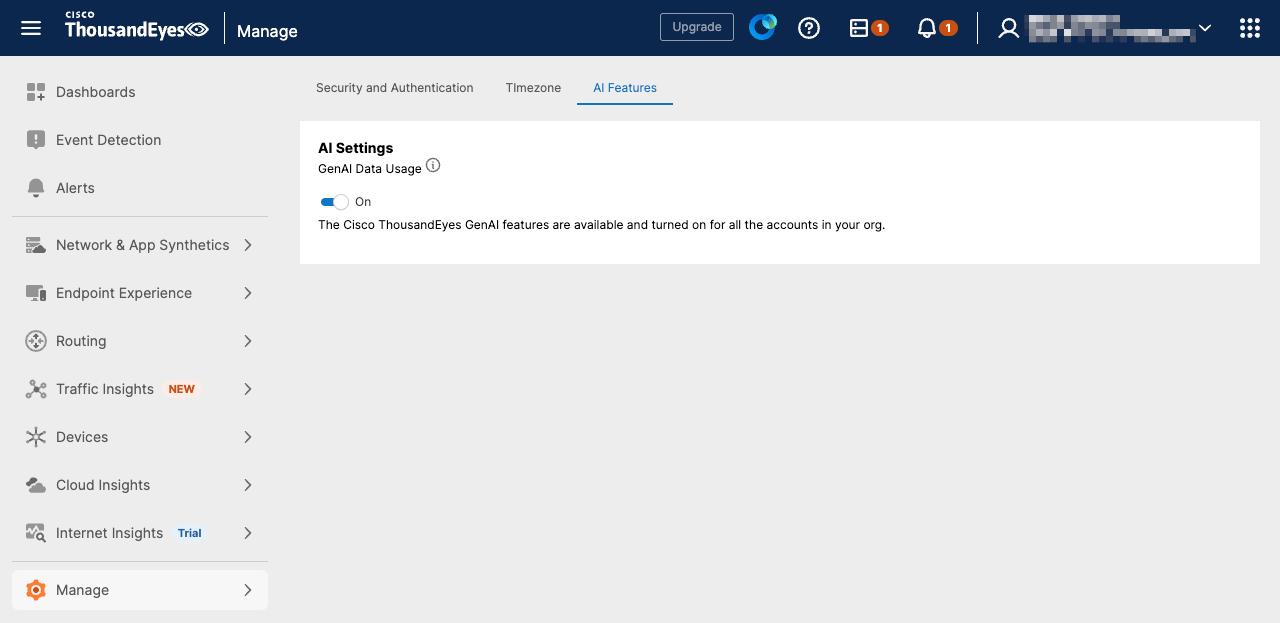Open the notifications bell icon
The height and width of the screenshot is (623, 1280).
point(927,28)
